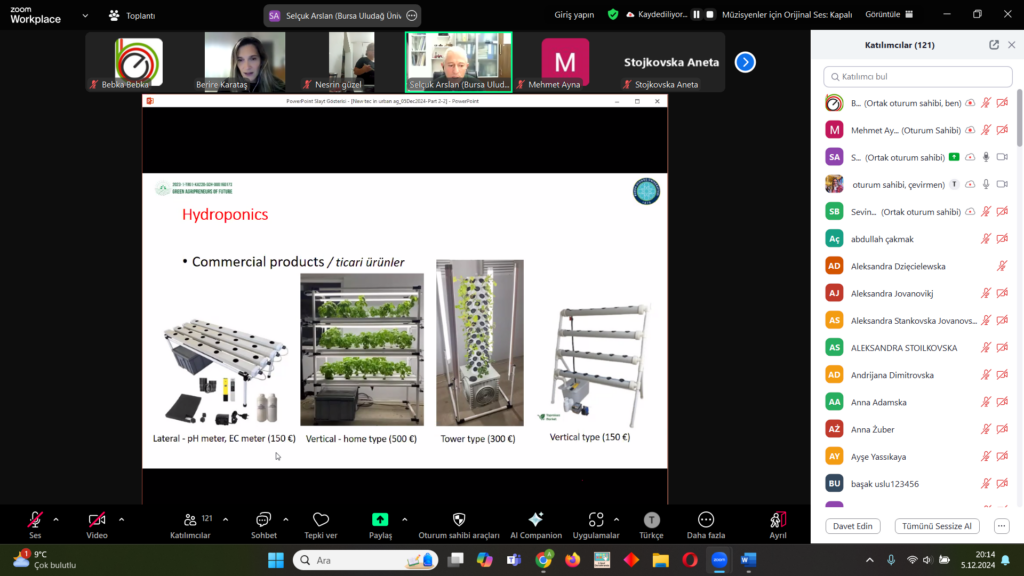Unmute microphone with the Ses button

[x=35, y=520]
